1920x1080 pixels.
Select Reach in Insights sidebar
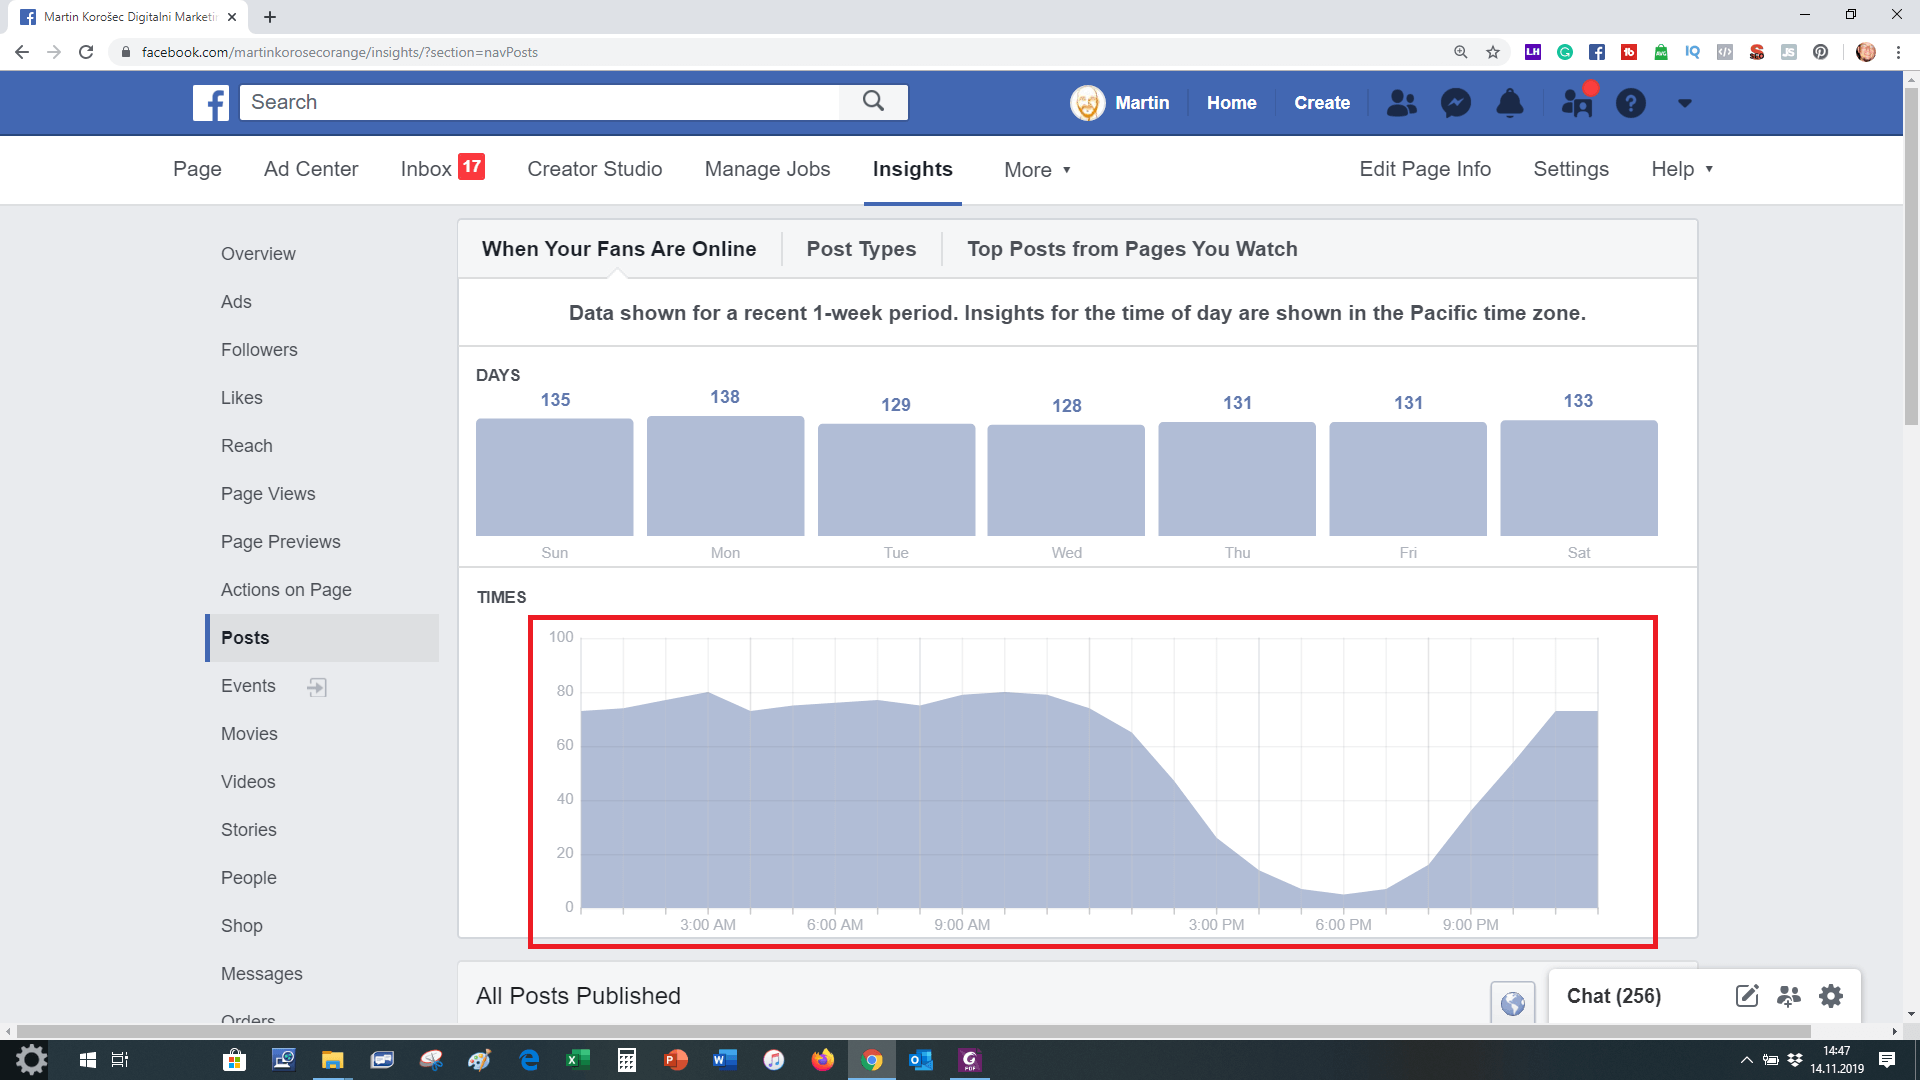pyautogui.click(x=247, y=446)
